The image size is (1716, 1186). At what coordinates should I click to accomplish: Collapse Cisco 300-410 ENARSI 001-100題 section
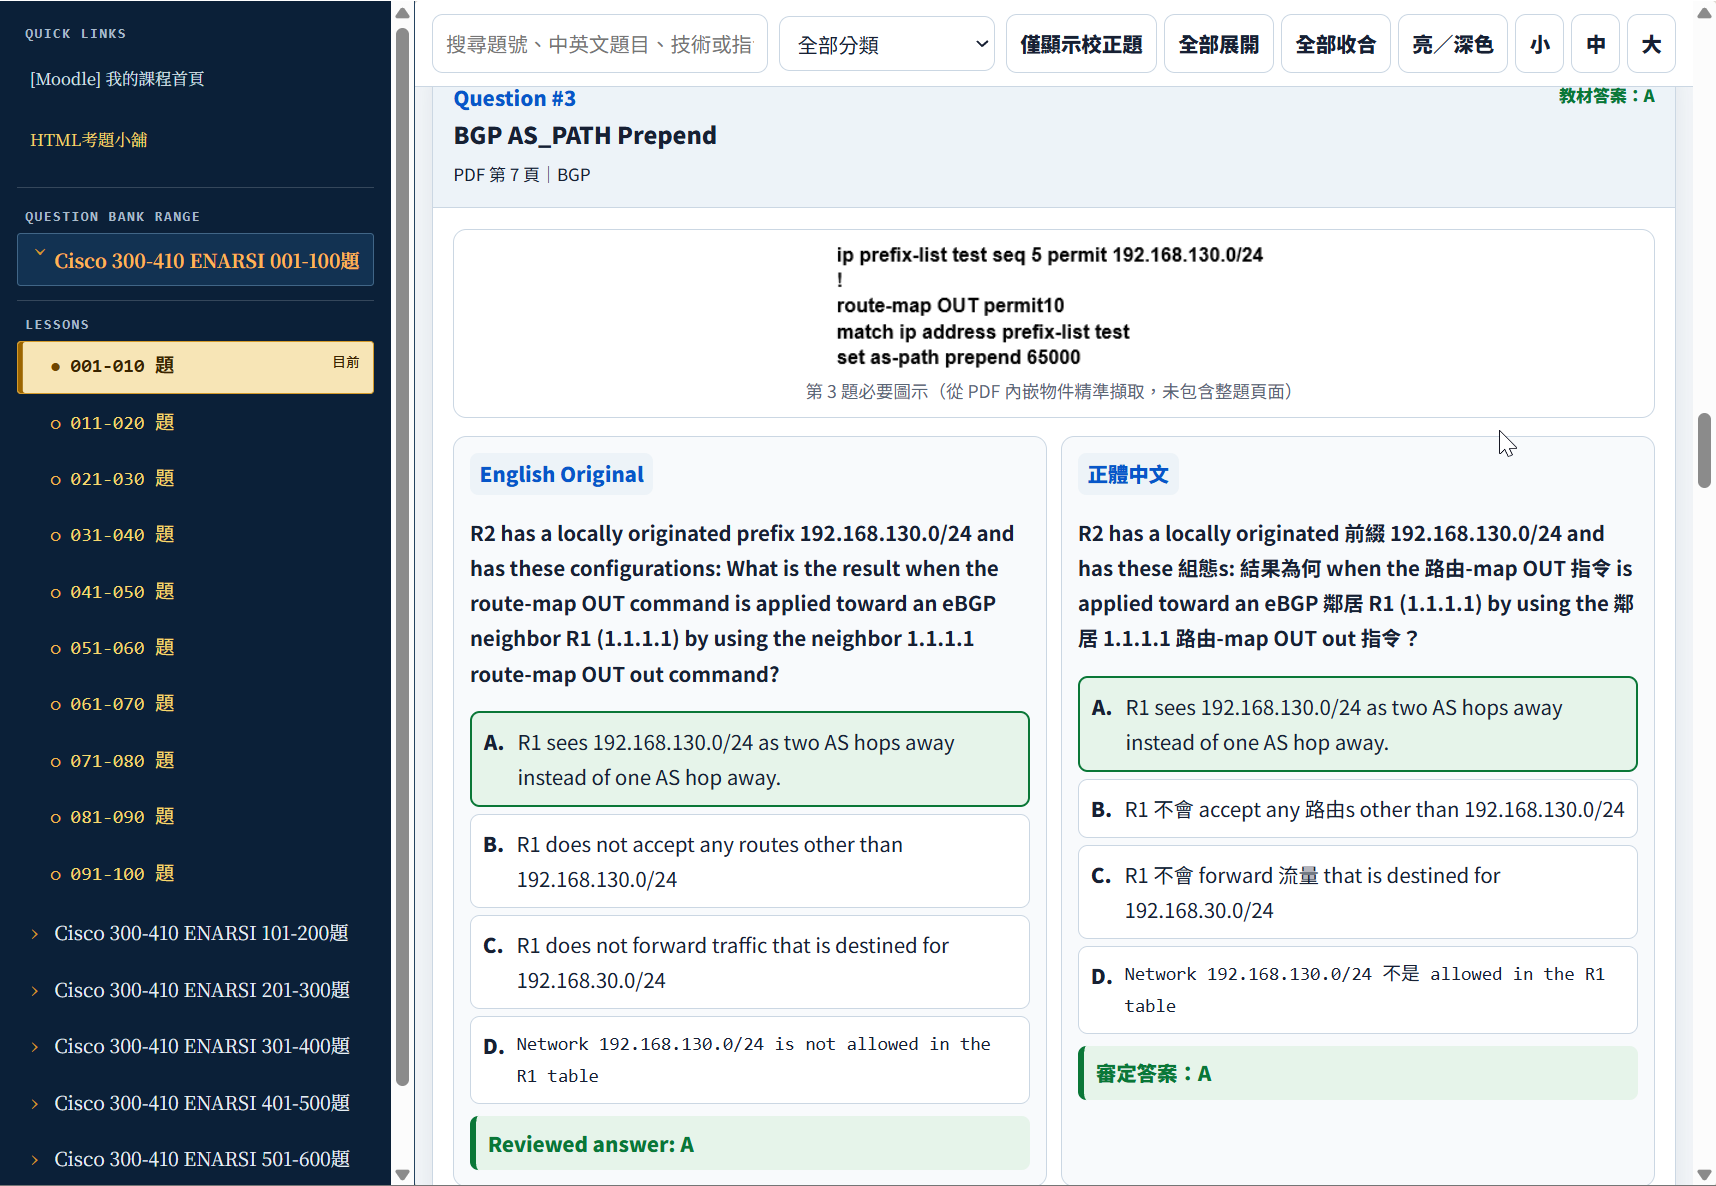[x=196, y=260]
